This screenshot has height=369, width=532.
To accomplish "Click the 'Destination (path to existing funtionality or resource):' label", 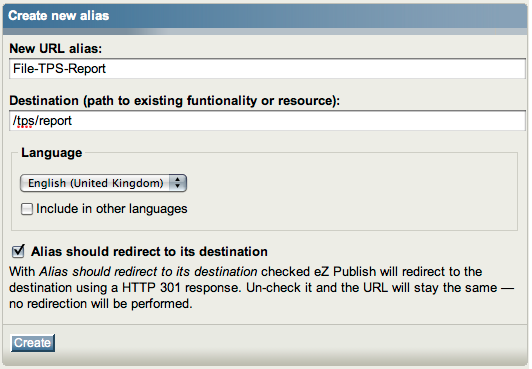I will (x=174, y=101).
